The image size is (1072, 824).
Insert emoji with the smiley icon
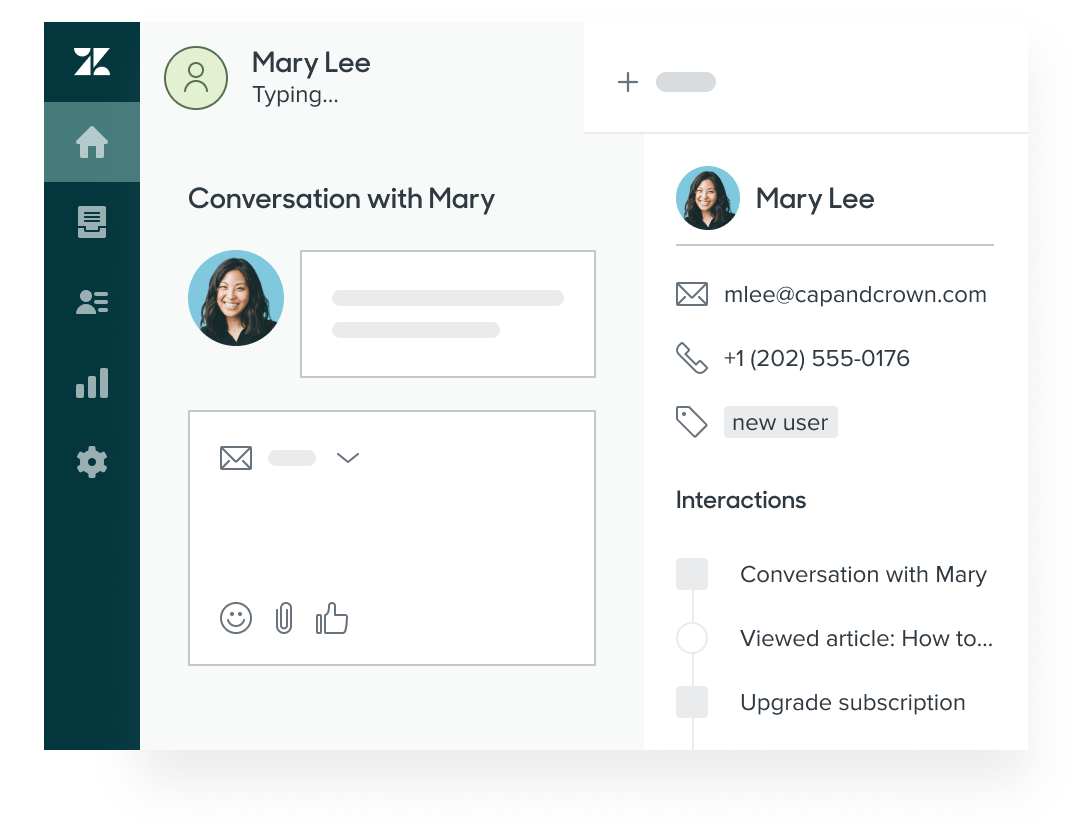coord(236,619)
